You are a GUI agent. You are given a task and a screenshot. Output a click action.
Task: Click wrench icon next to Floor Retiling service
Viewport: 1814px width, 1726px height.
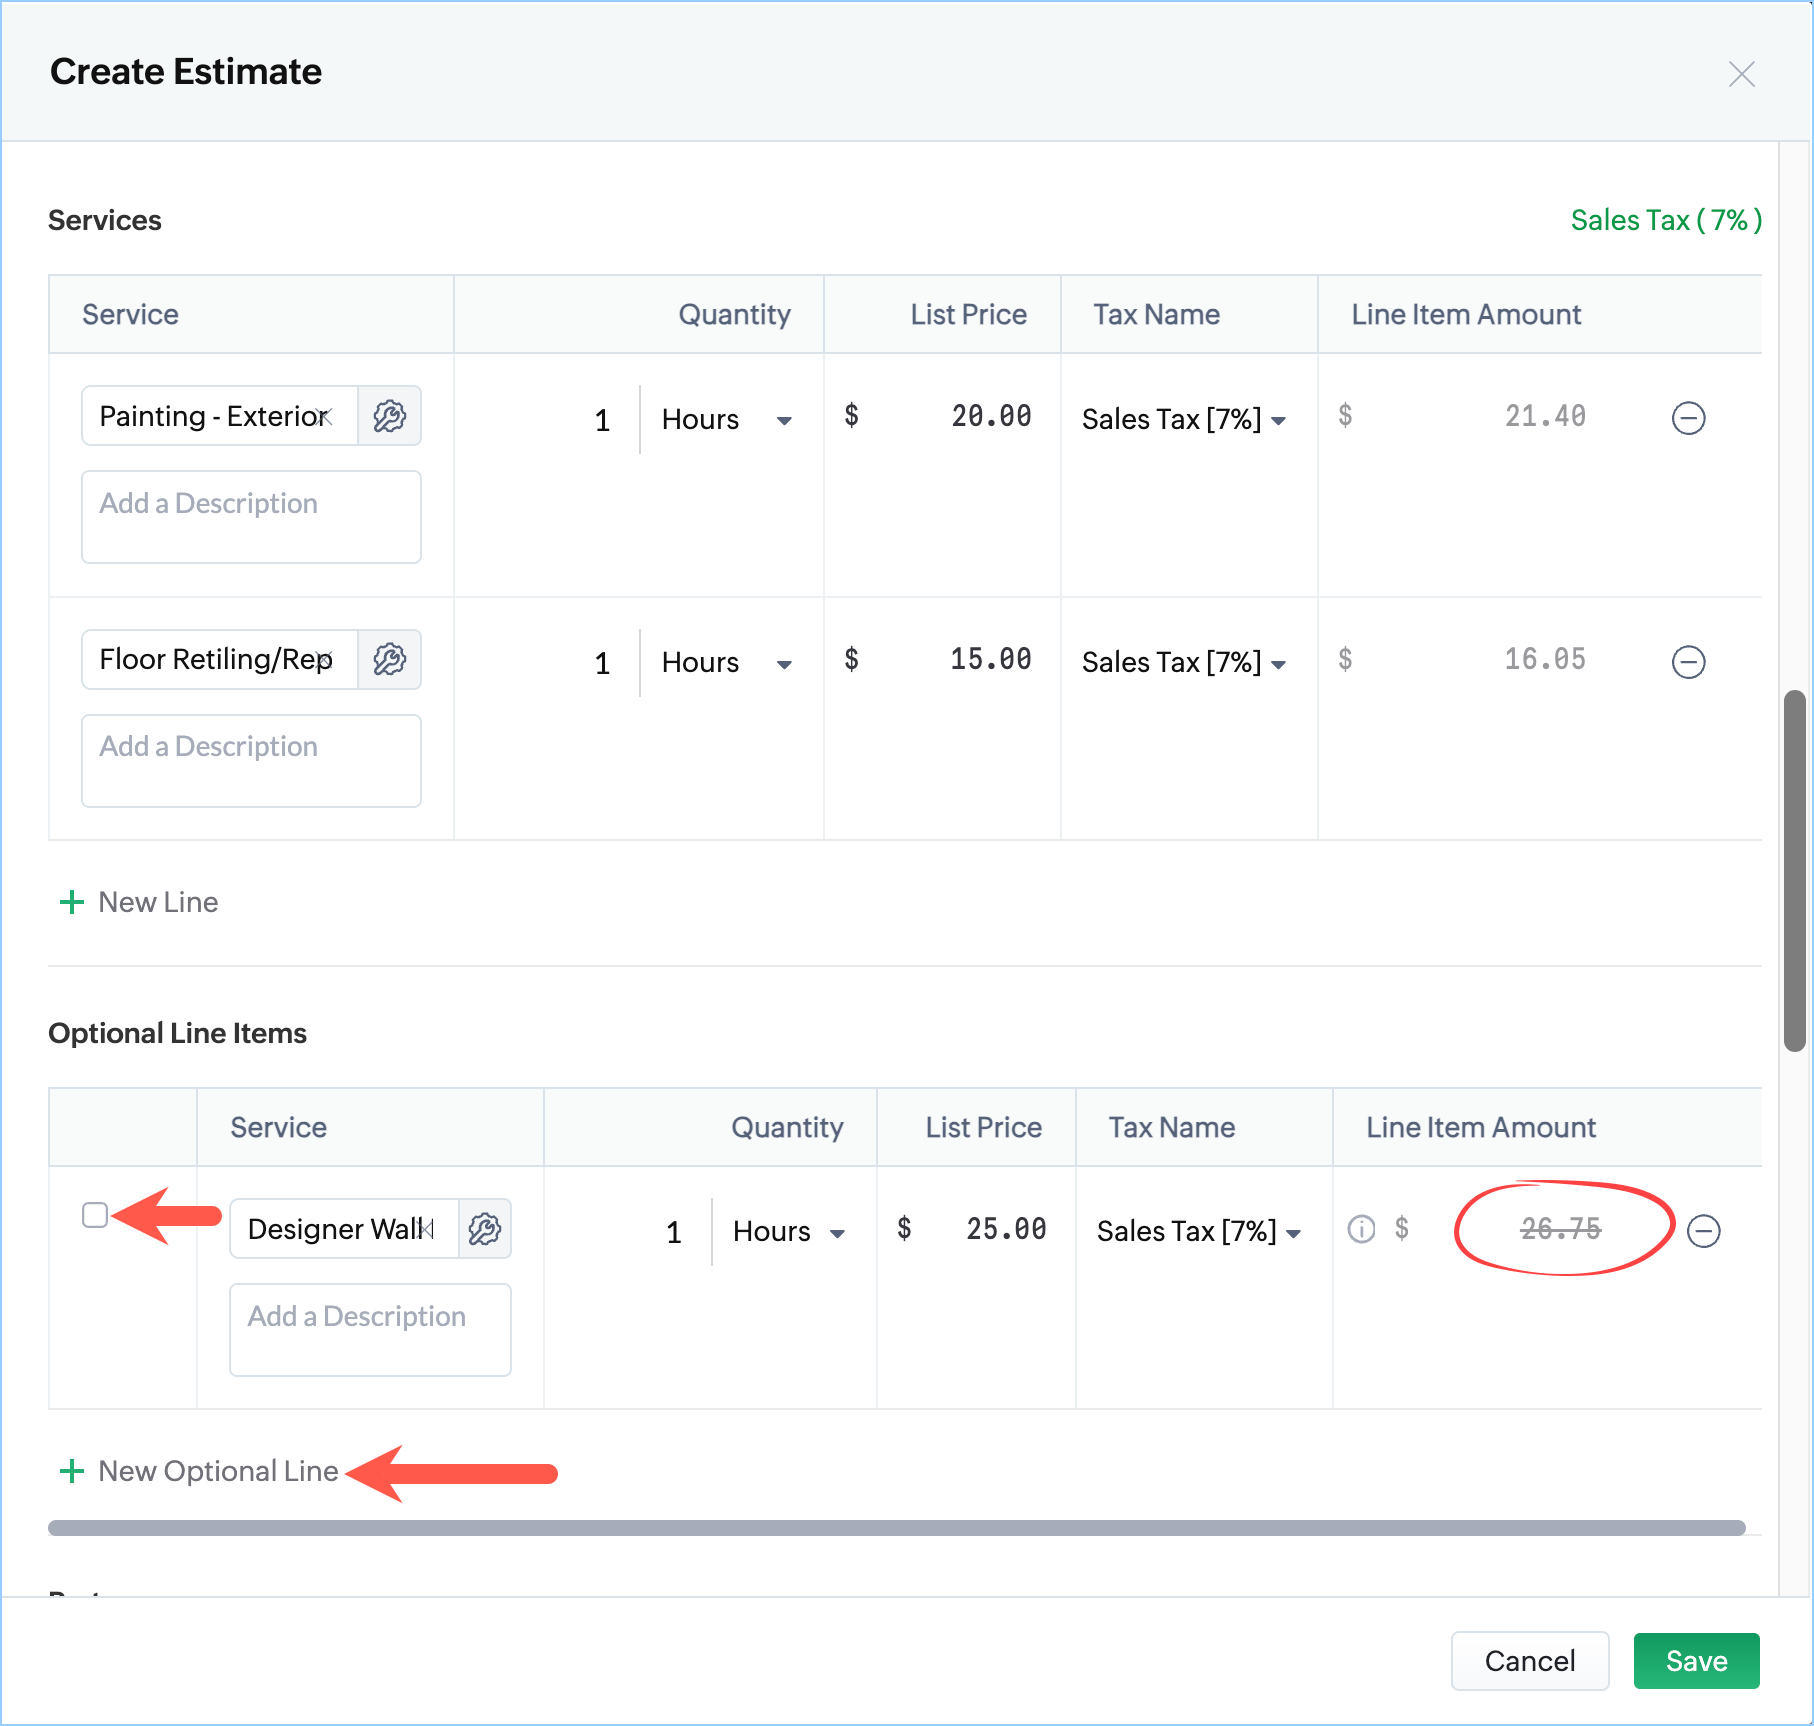389,660
